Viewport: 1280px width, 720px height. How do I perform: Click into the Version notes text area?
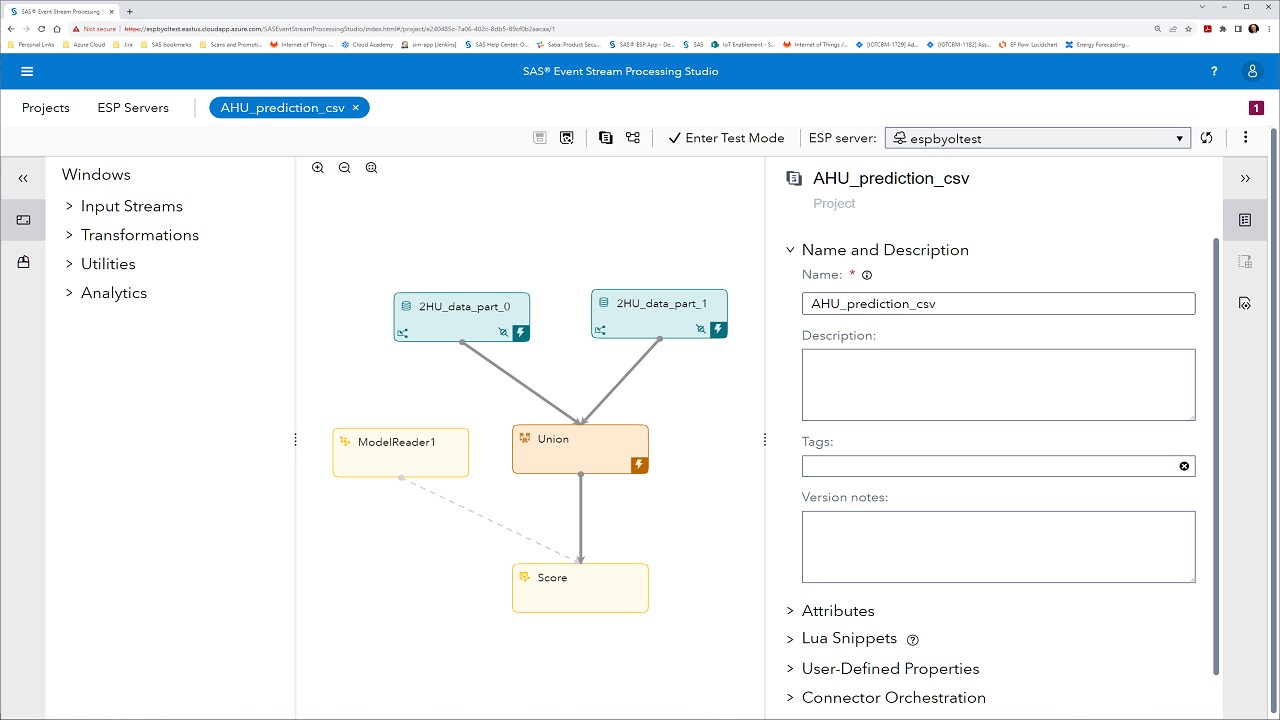(x=998, y=547)
